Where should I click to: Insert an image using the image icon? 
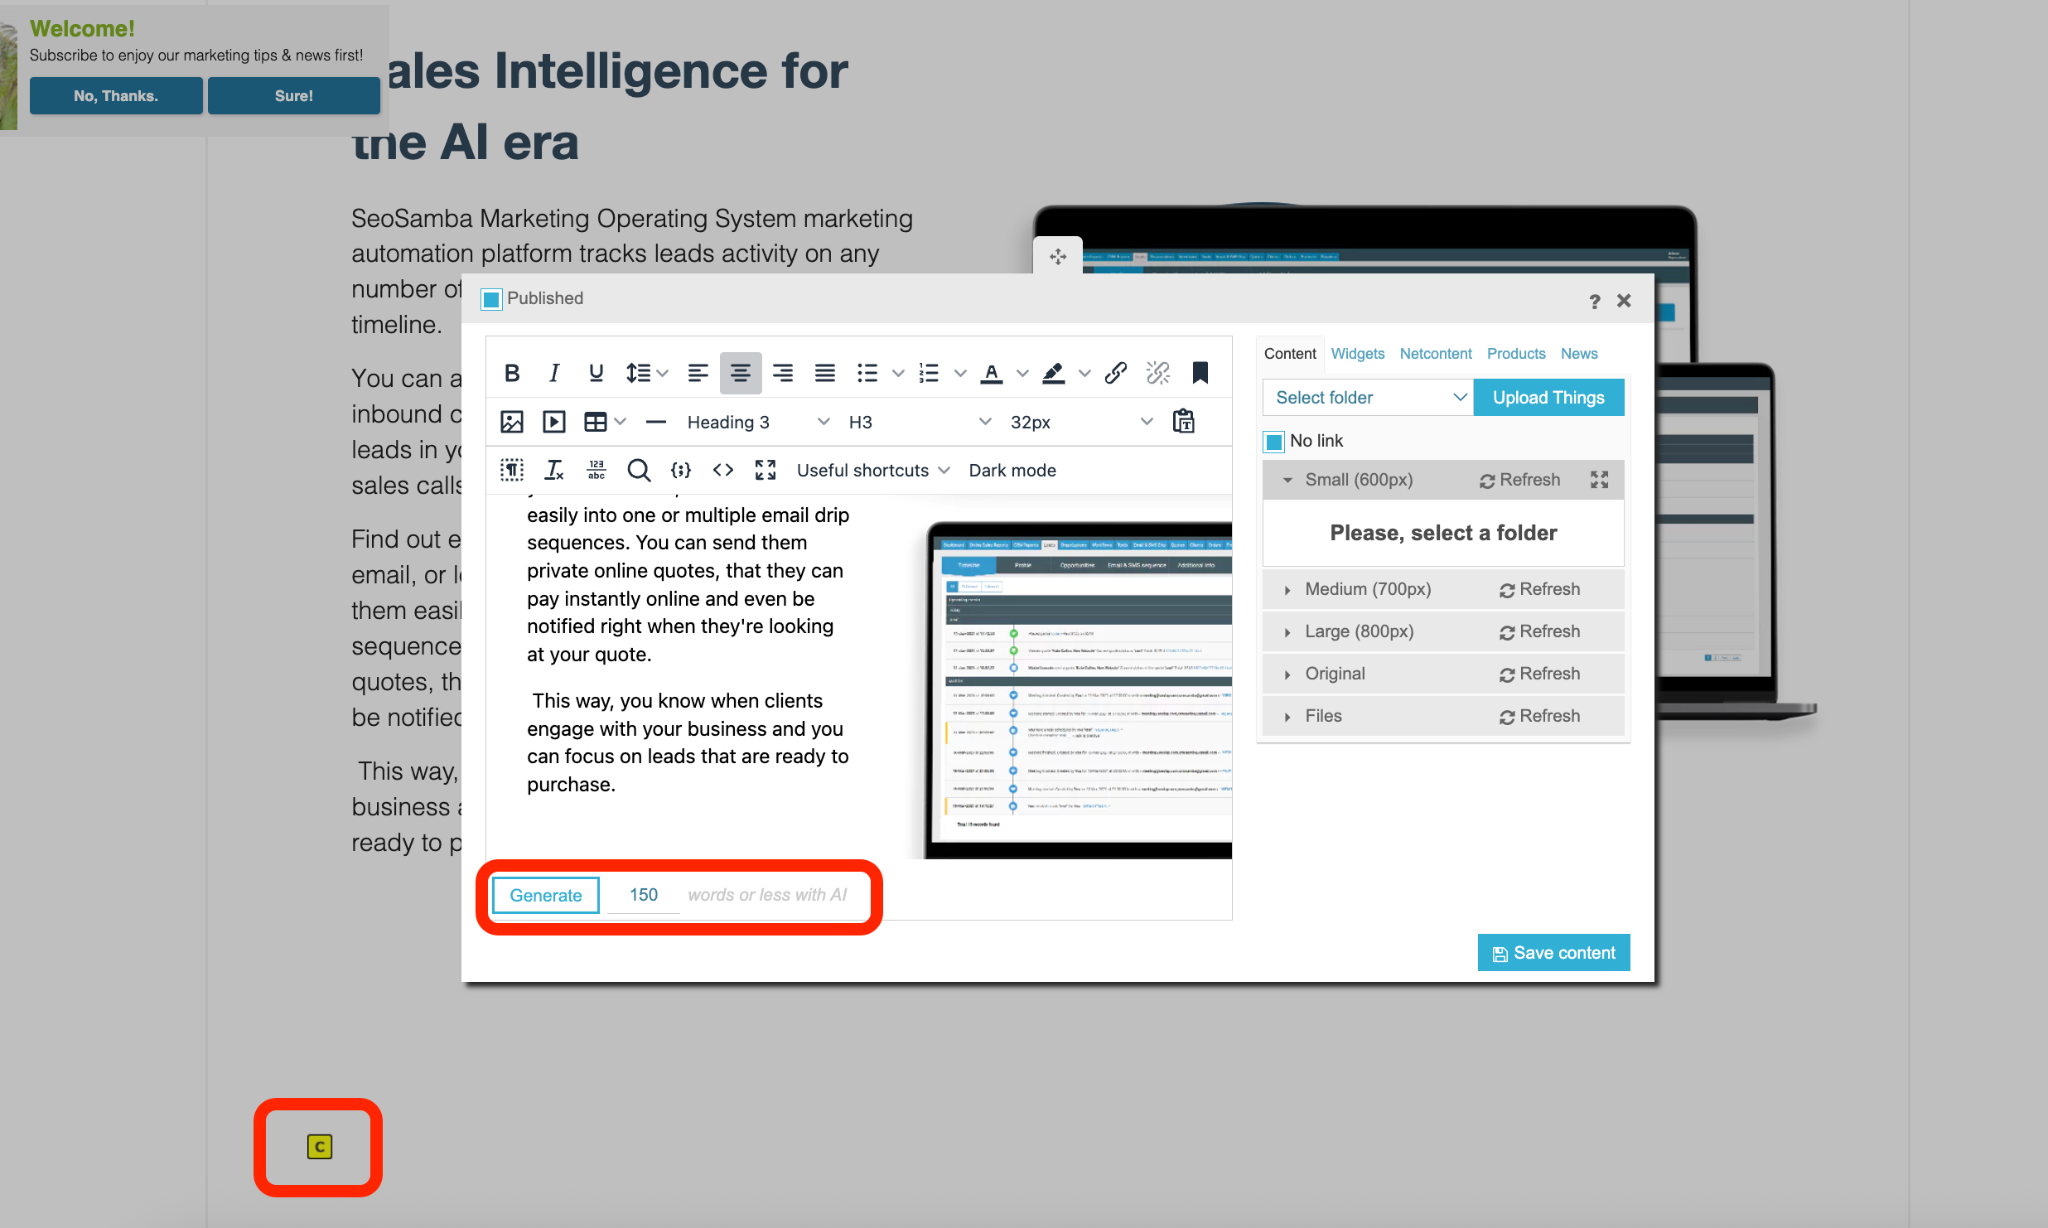(511, 421)
